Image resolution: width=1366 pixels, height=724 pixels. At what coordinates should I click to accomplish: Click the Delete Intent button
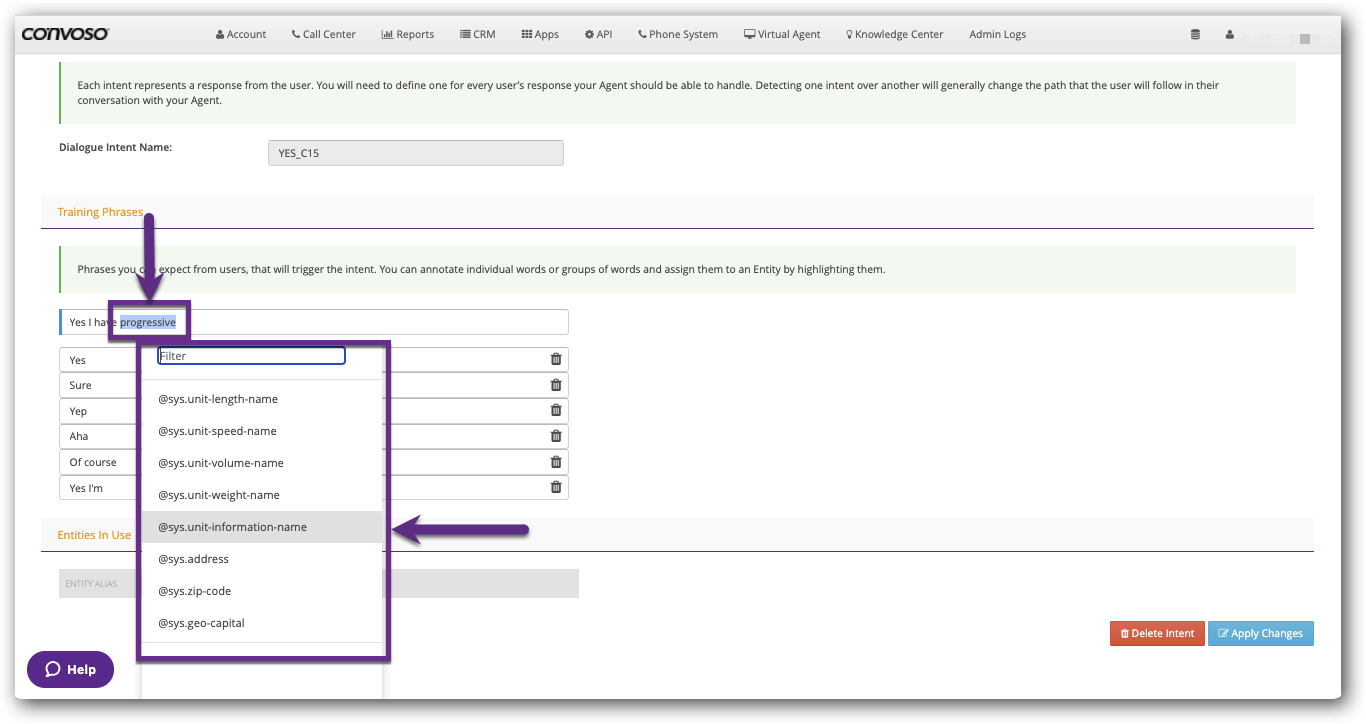click(x=1156, y=633)
